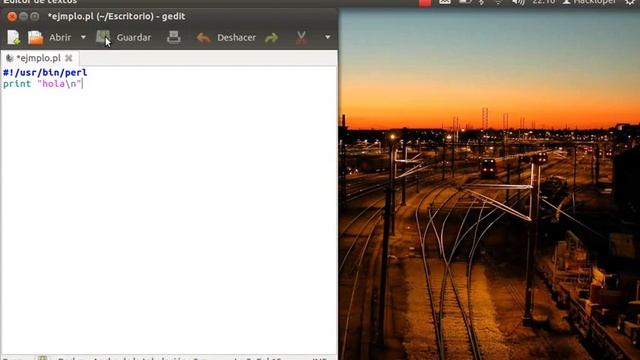This screenshot has width=640, height=360.
Task: Click the #!/usr/bin/perl shebang line
Action: [45, 73]
